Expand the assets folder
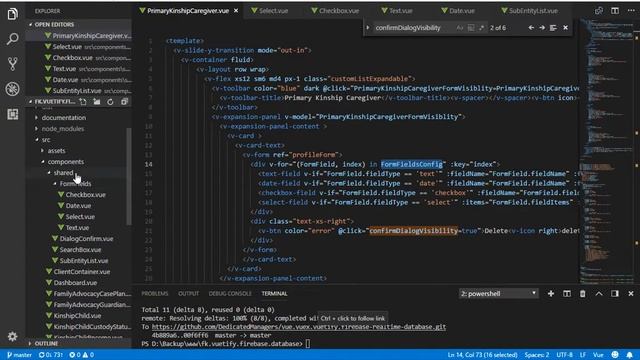The image size is (640, 360). click(56, 151)
